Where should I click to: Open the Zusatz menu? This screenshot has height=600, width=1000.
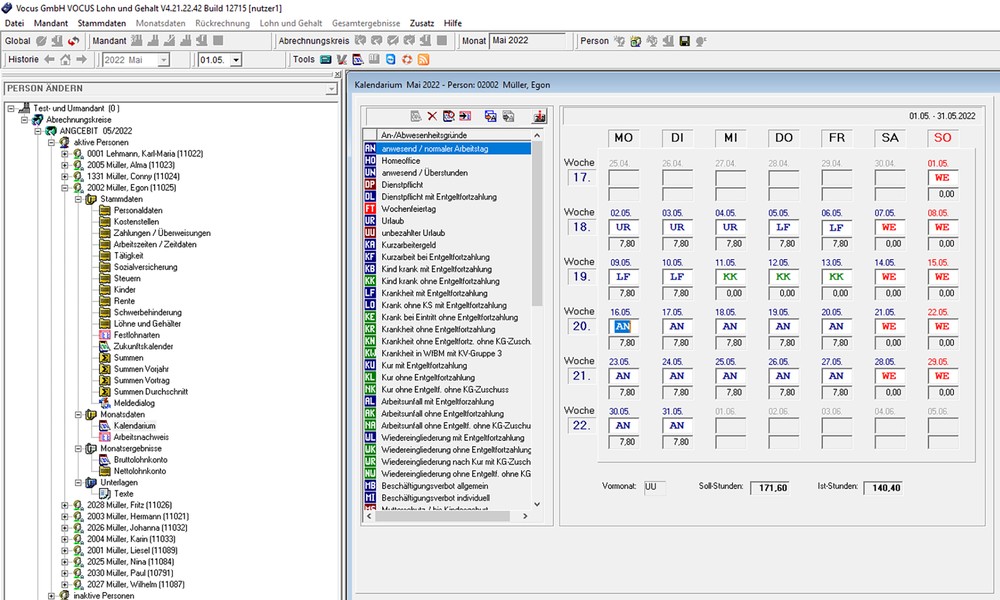[422, 22]
